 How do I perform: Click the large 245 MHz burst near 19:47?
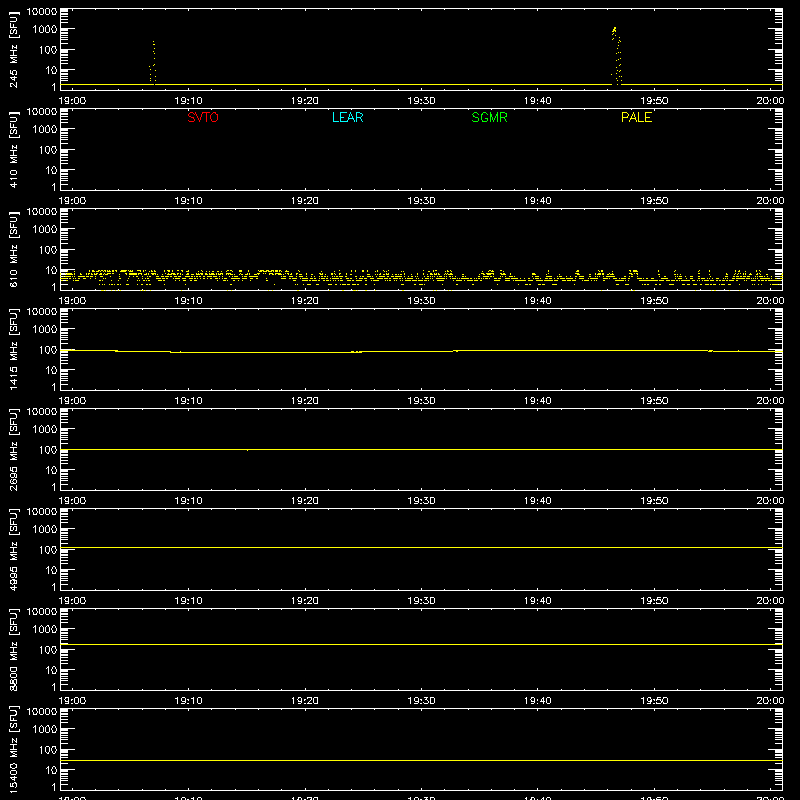tap(616, 55)
